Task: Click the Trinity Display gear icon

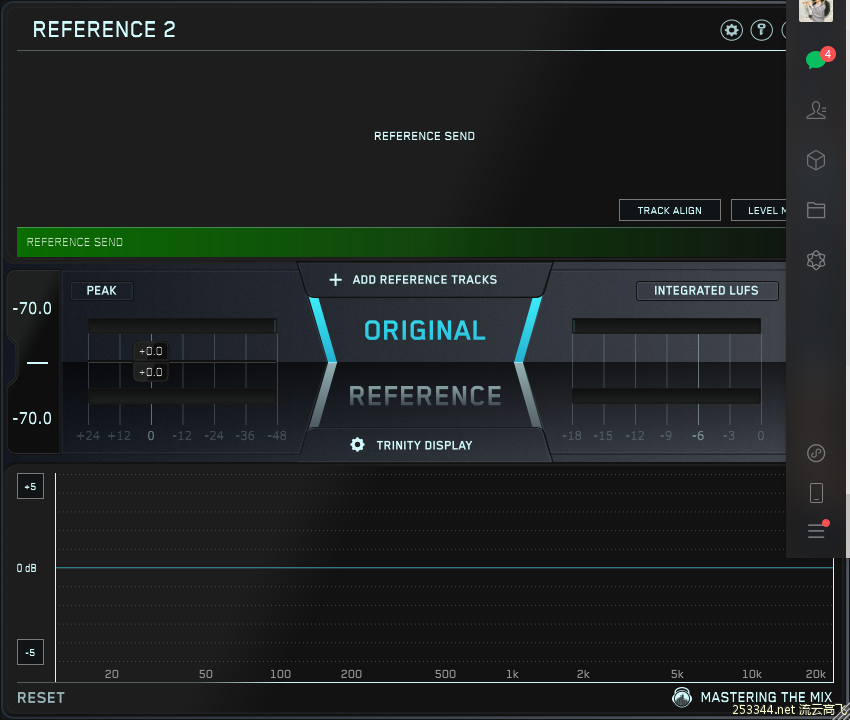Action: (x=357, y=445)
